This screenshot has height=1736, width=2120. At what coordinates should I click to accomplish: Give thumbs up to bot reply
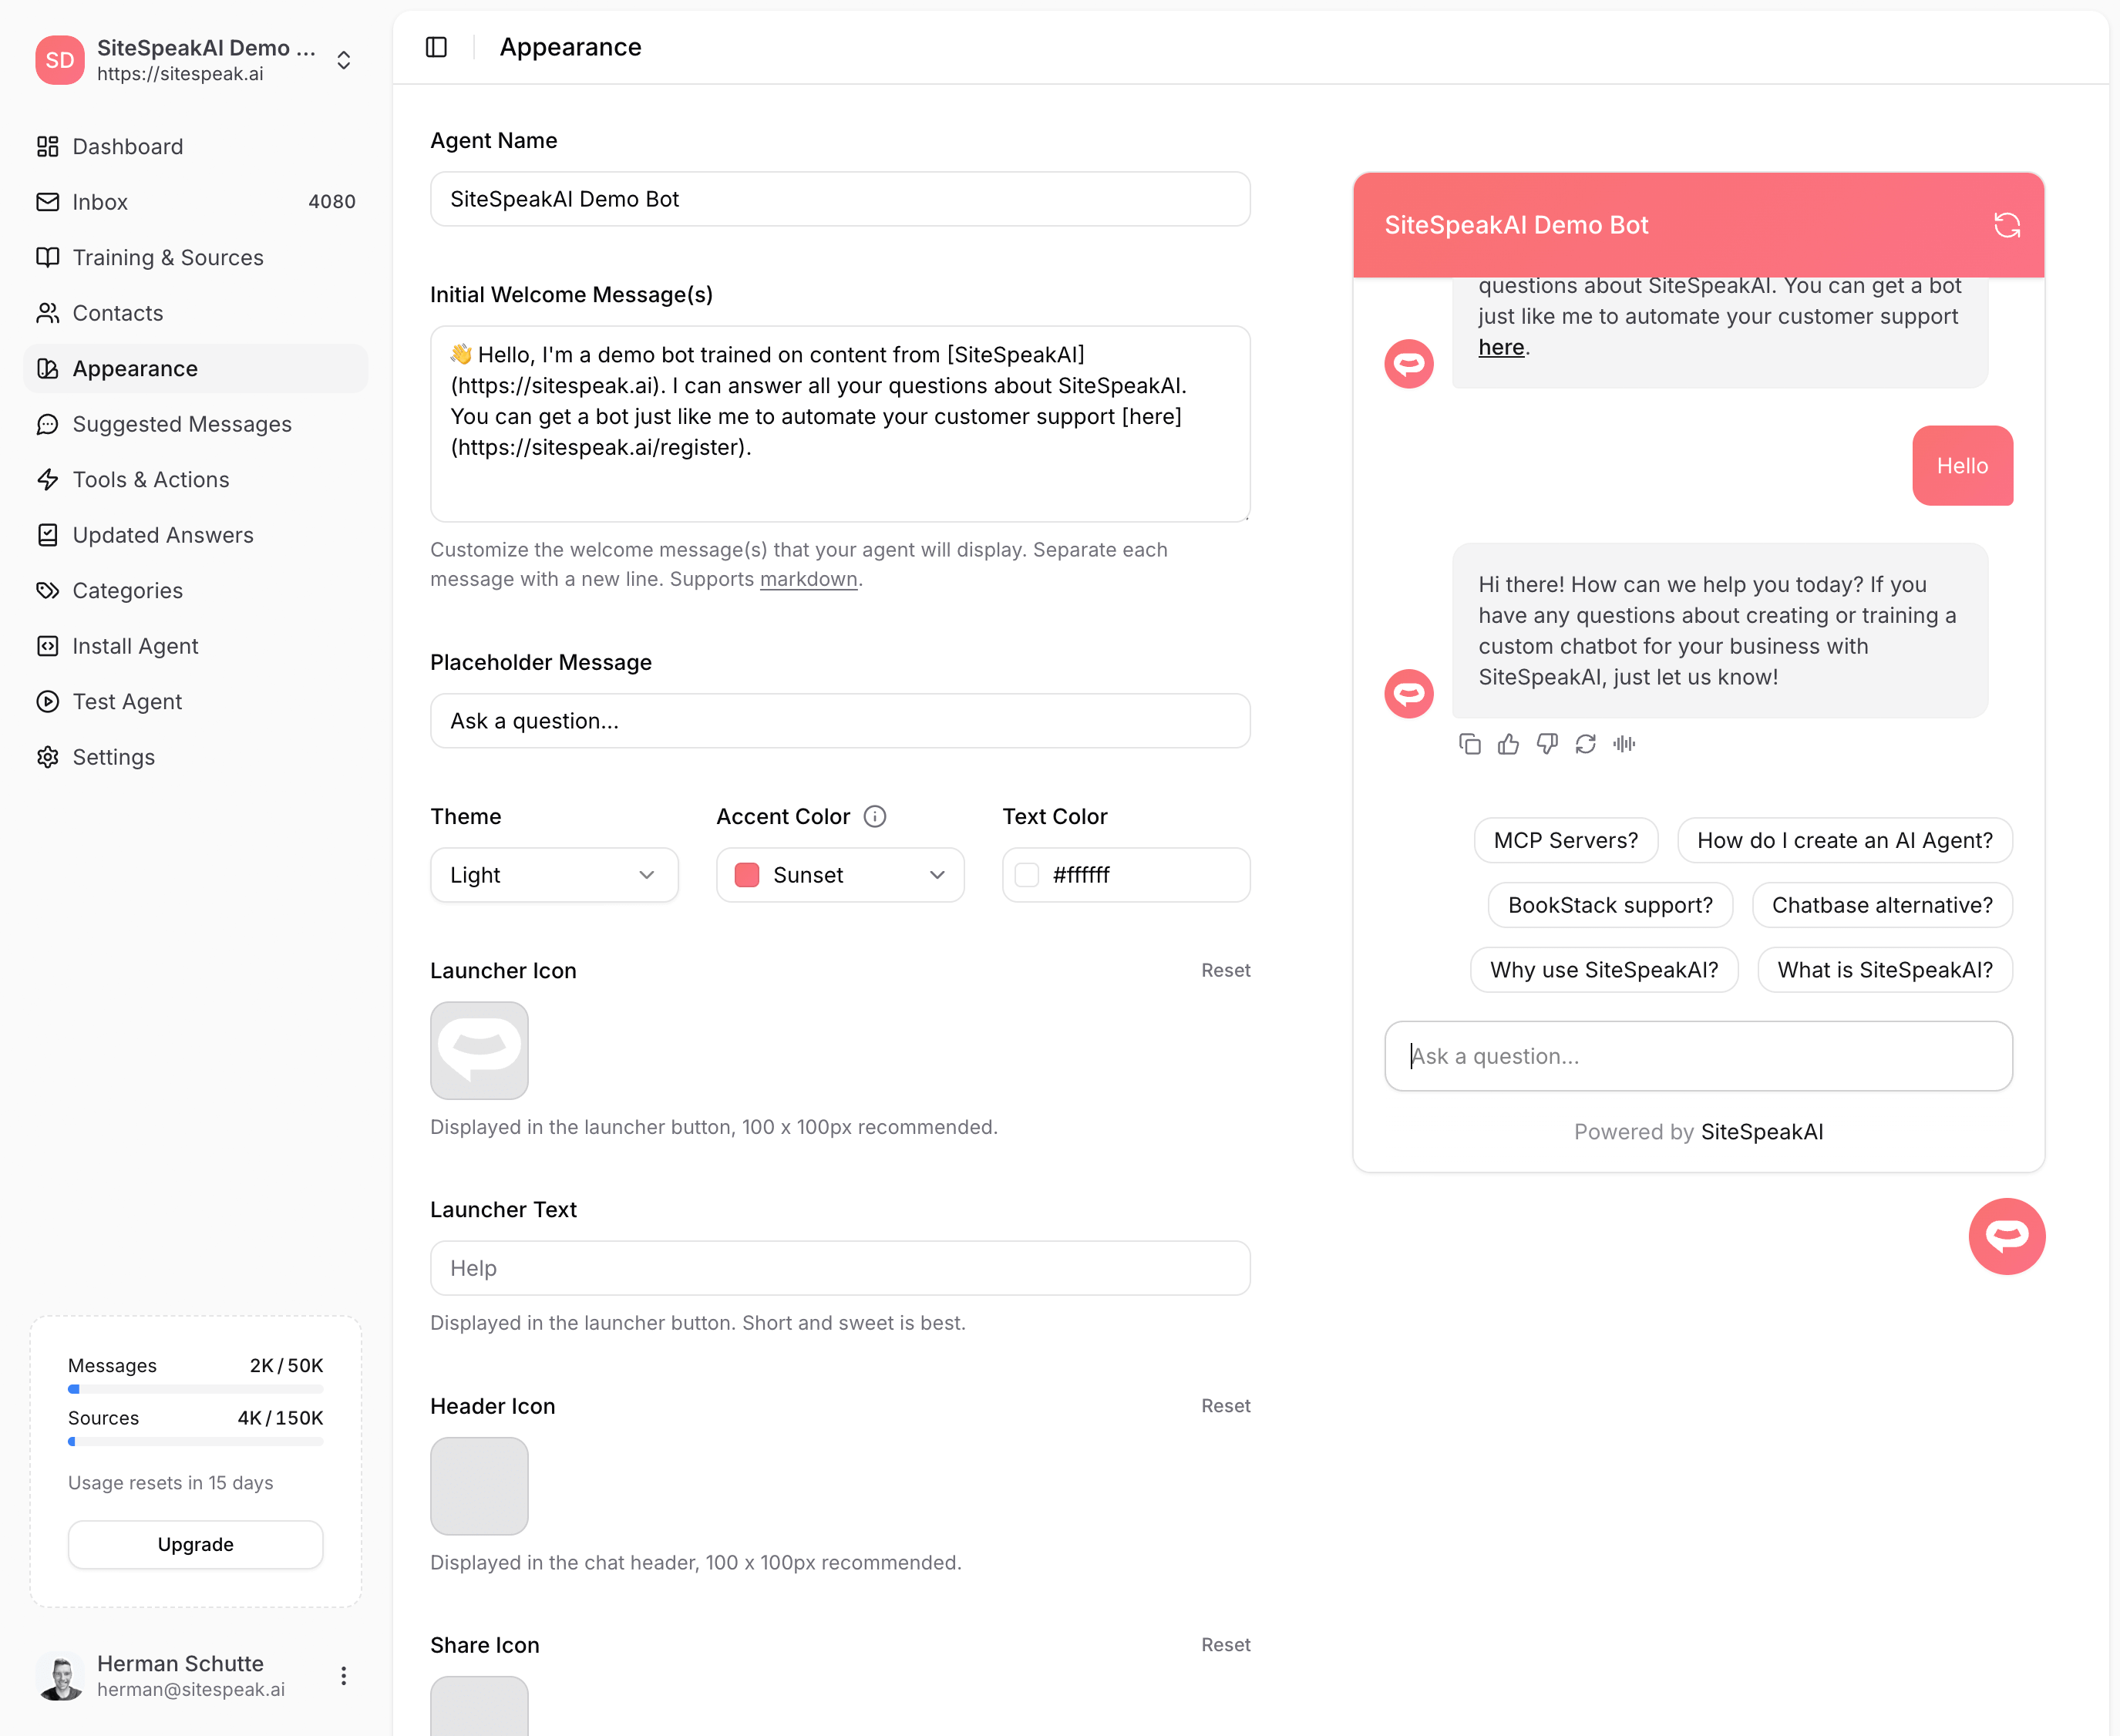(1508, 744)
